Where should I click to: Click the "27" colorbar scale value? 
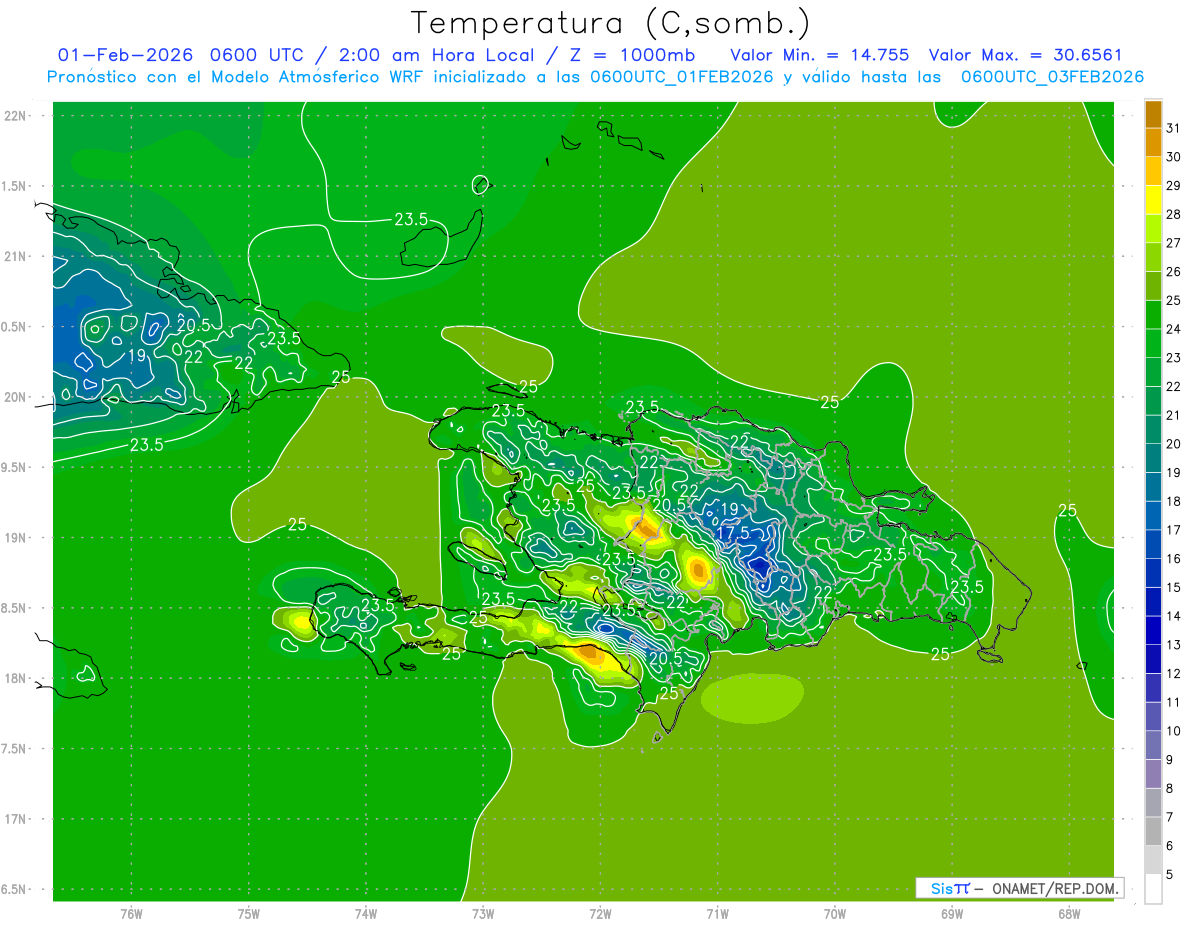1173,243
